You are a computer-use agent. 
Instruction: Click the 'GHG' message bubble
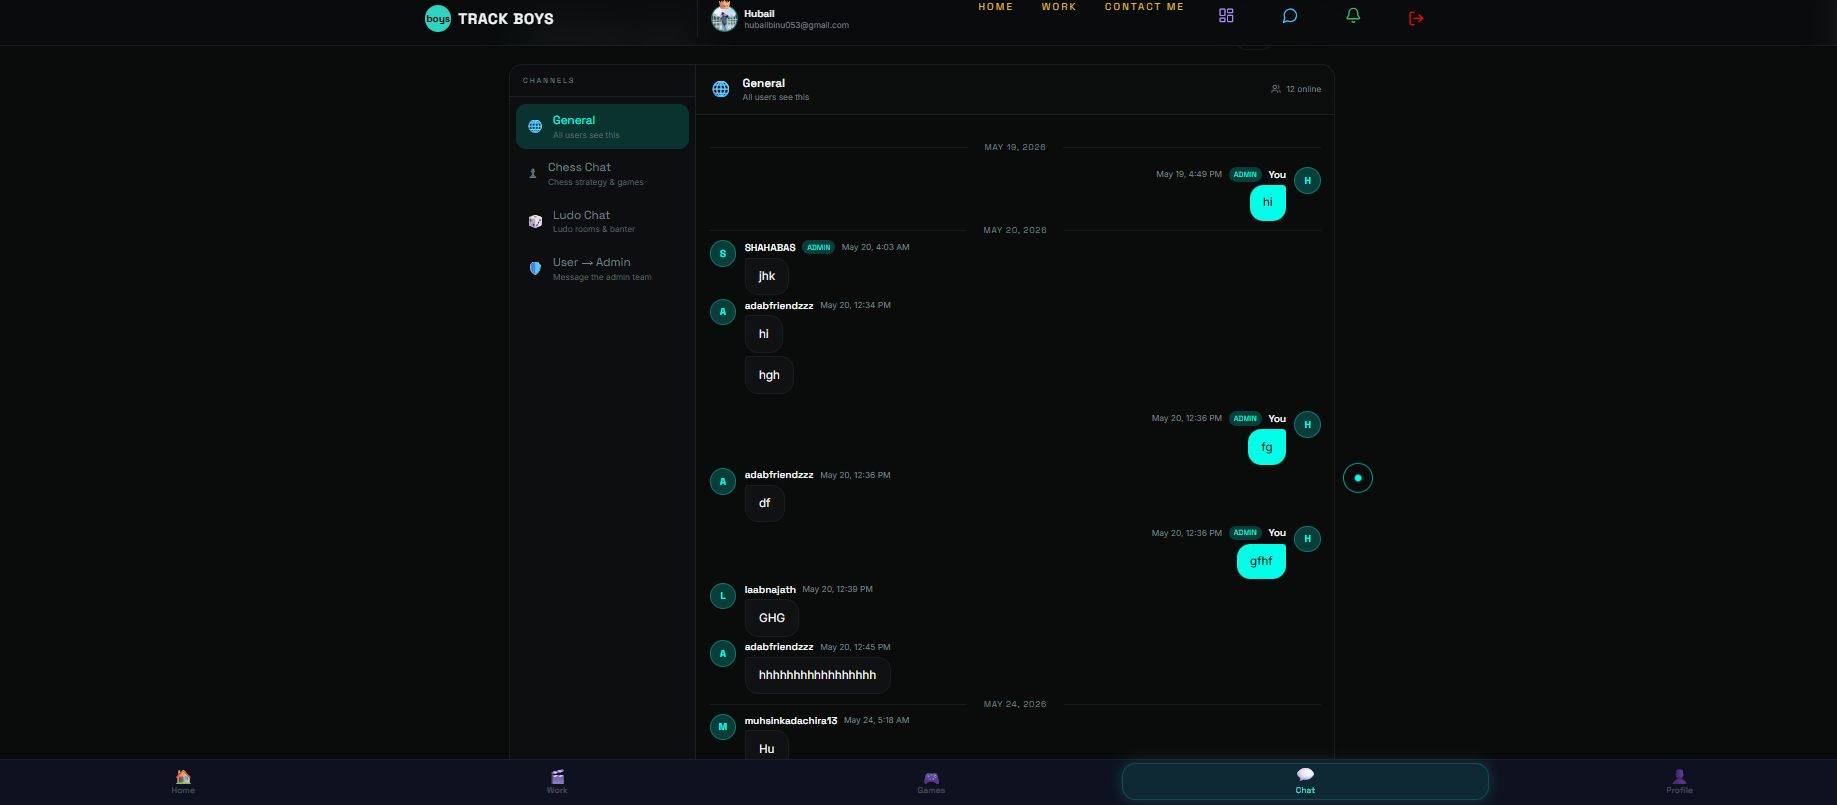(x=772, y=618)
